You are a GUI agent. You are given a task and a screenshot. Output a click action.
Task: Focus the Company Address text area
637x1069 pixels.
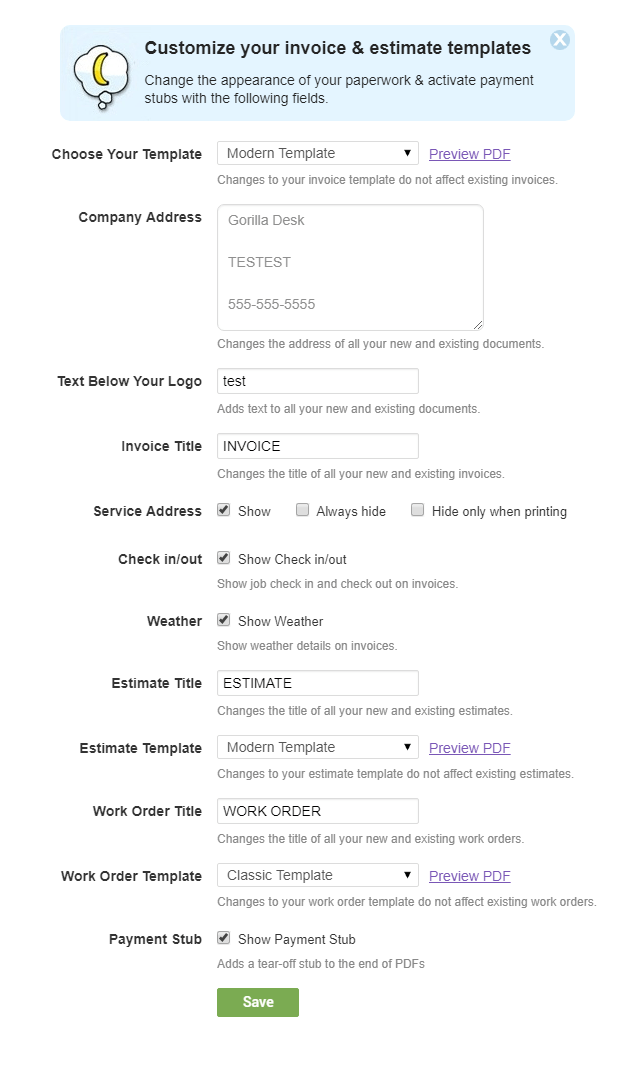(351, 268)
